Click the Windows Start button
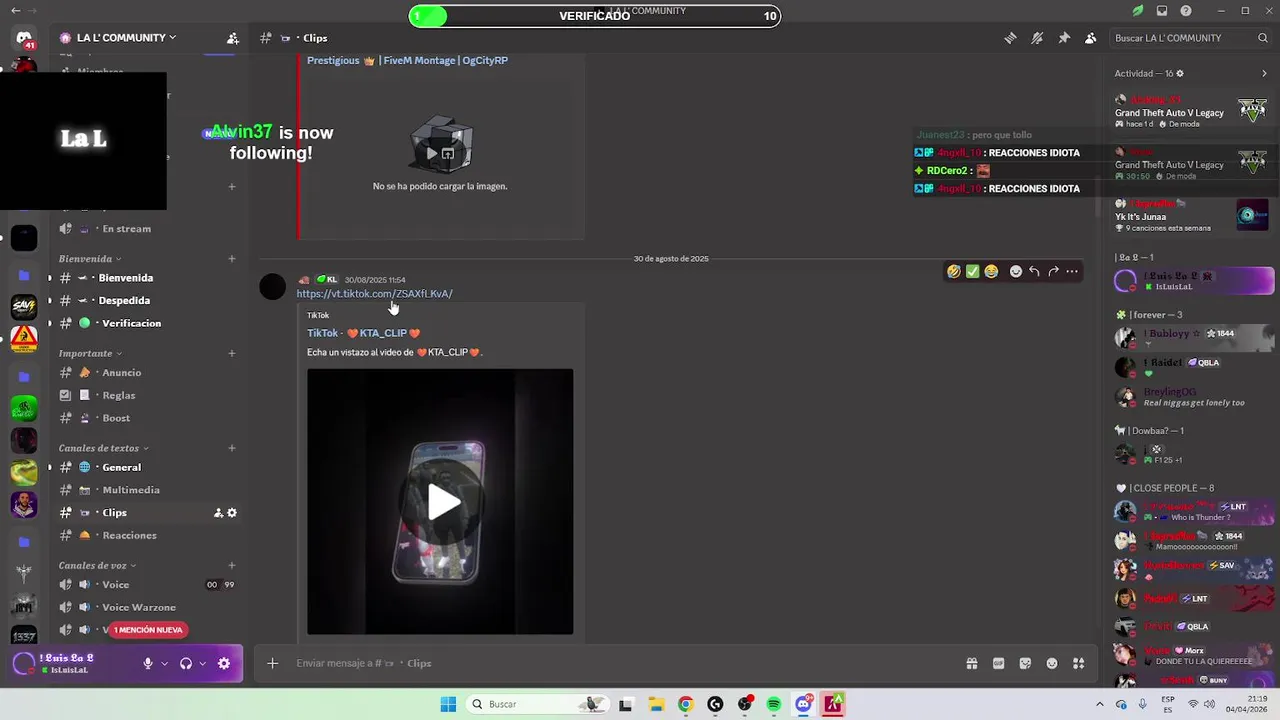Screen dimensions: 1280x720 (448, 704)
